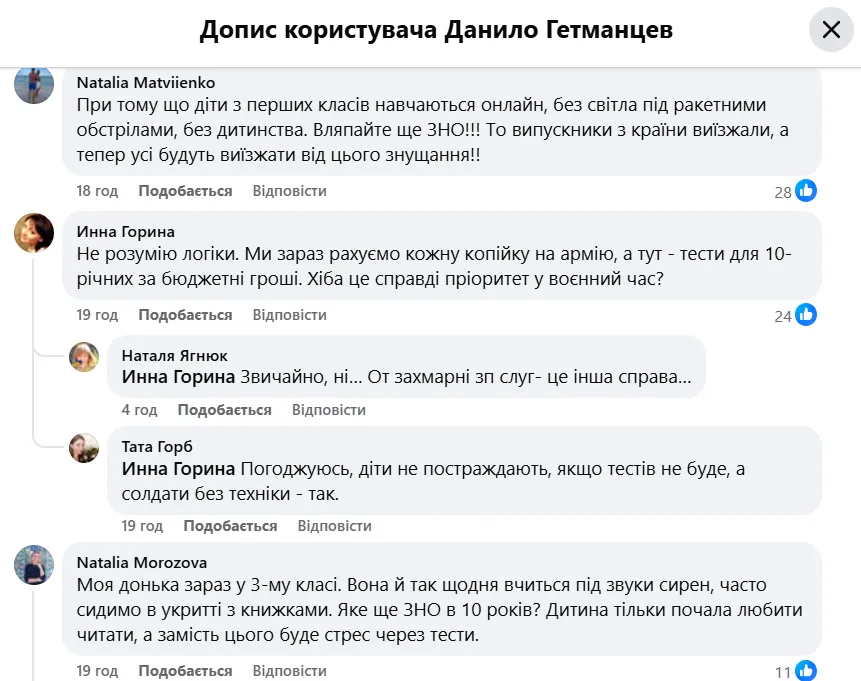The image size is (861, 681).
Task: Open Natalia Morozova's profile name link
Action: click(x=142, y=563)
